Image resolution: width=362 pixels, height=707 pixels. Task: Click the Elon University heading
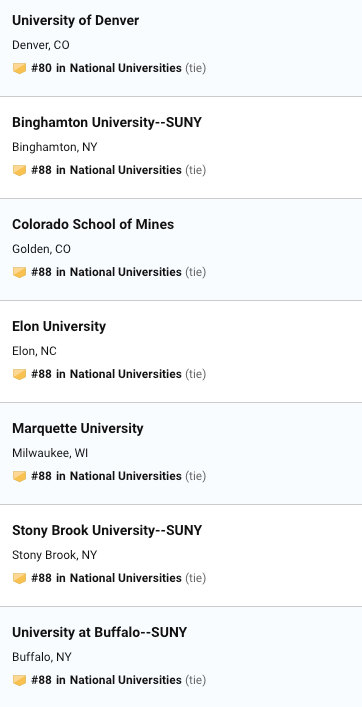point(59,326)
